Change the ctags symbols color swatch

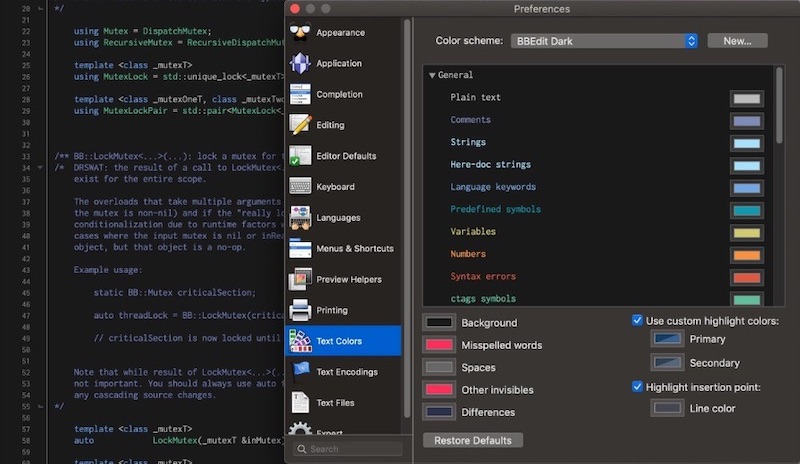pos(746,299)
